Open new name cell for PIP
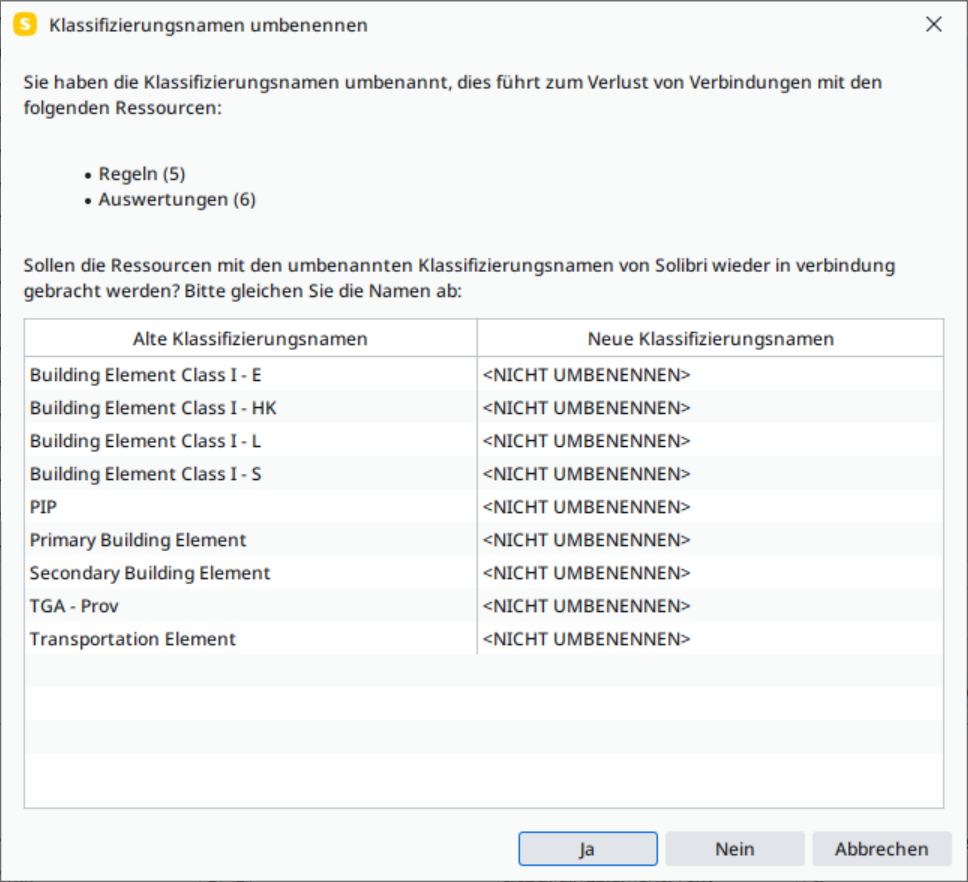Screen dimensions: 968x882 (711, 507)
